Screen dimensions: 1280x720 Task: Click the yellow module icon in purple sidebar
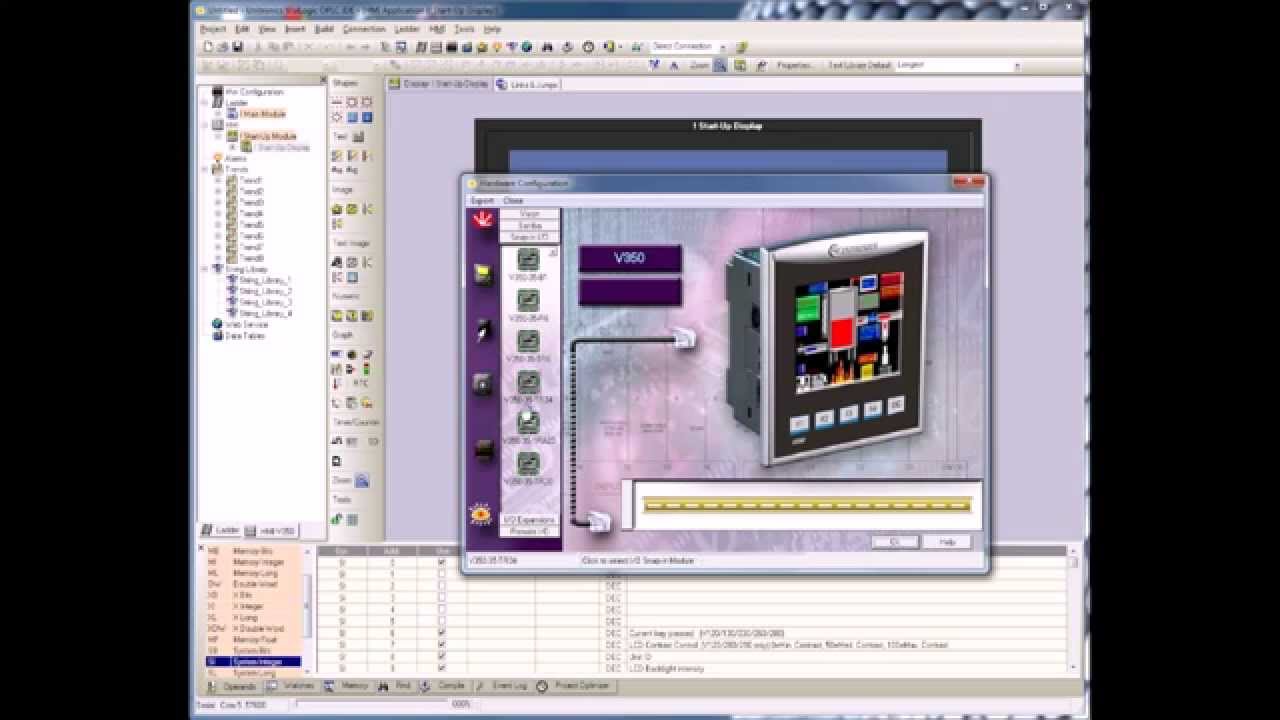(x=483, y=274)
